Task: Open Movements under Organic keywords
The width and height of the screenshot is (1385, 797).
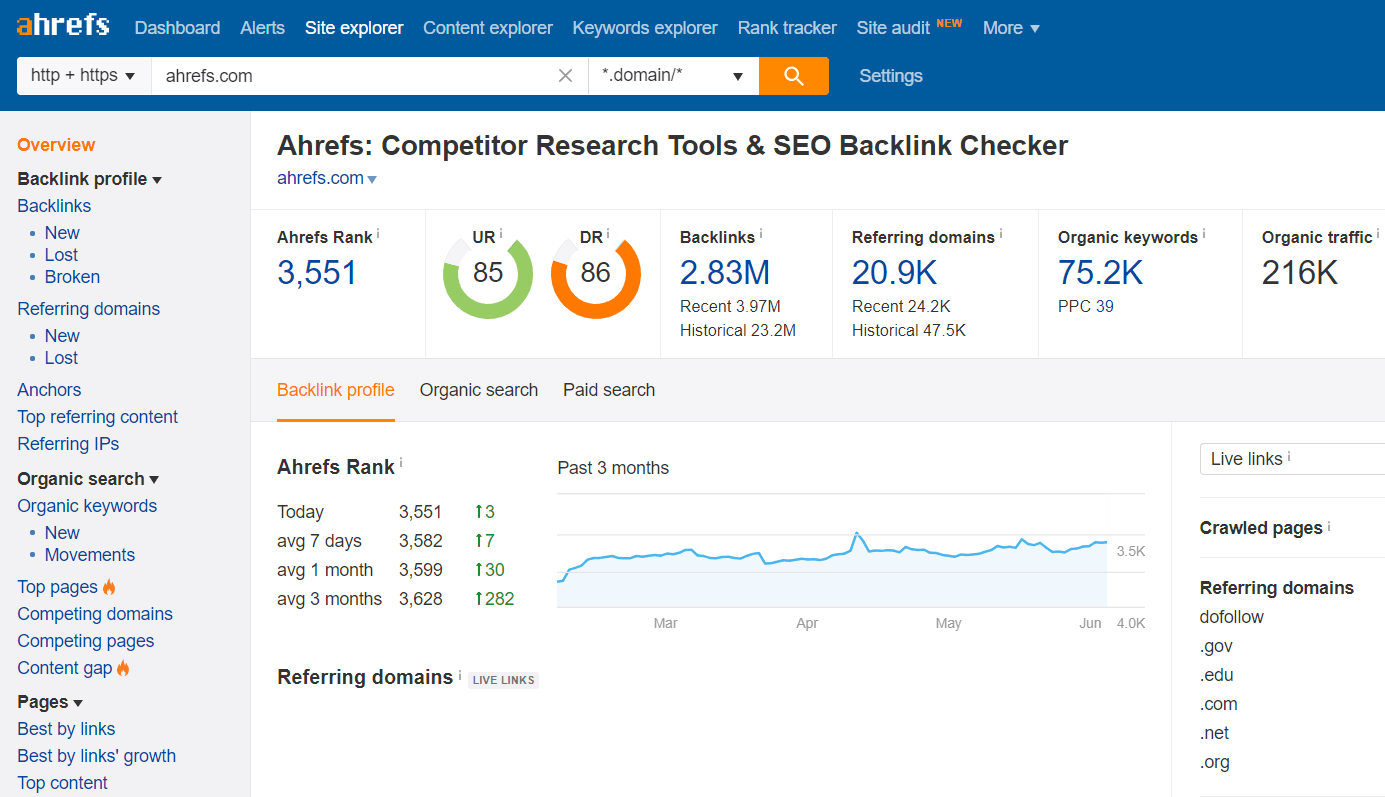Action: point(90,555)
